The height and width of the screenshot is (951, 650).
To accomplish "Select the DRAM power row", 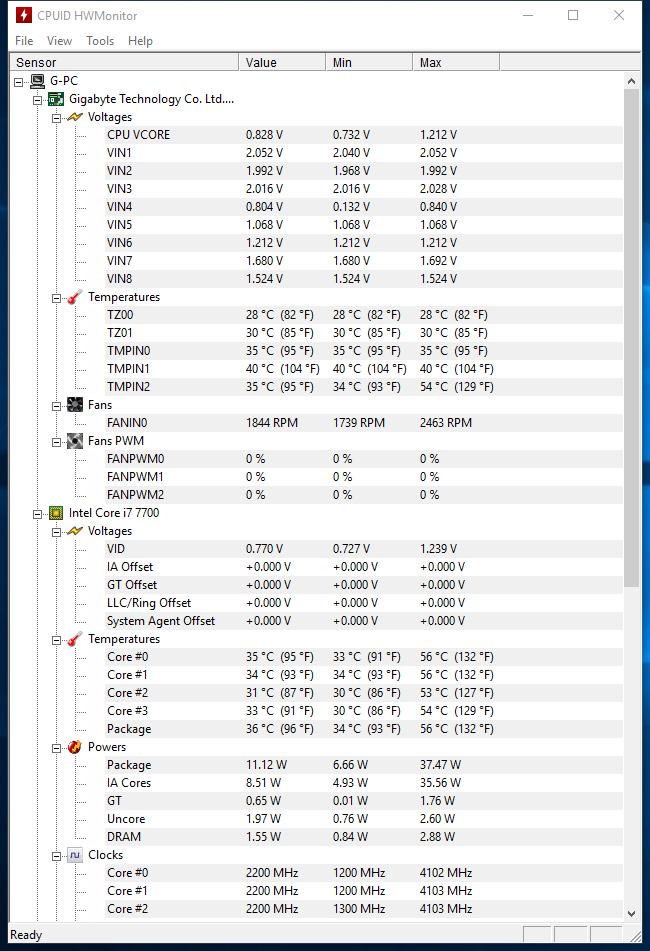I will (x=364, y=837).
